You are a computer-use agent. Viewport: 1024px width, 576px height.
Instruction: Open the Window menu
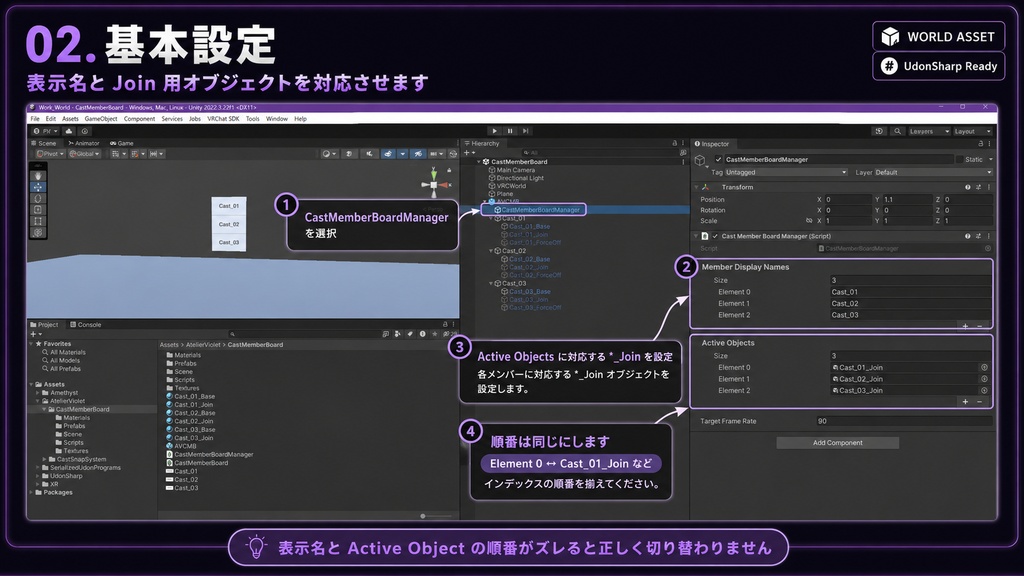pos(277,119)
